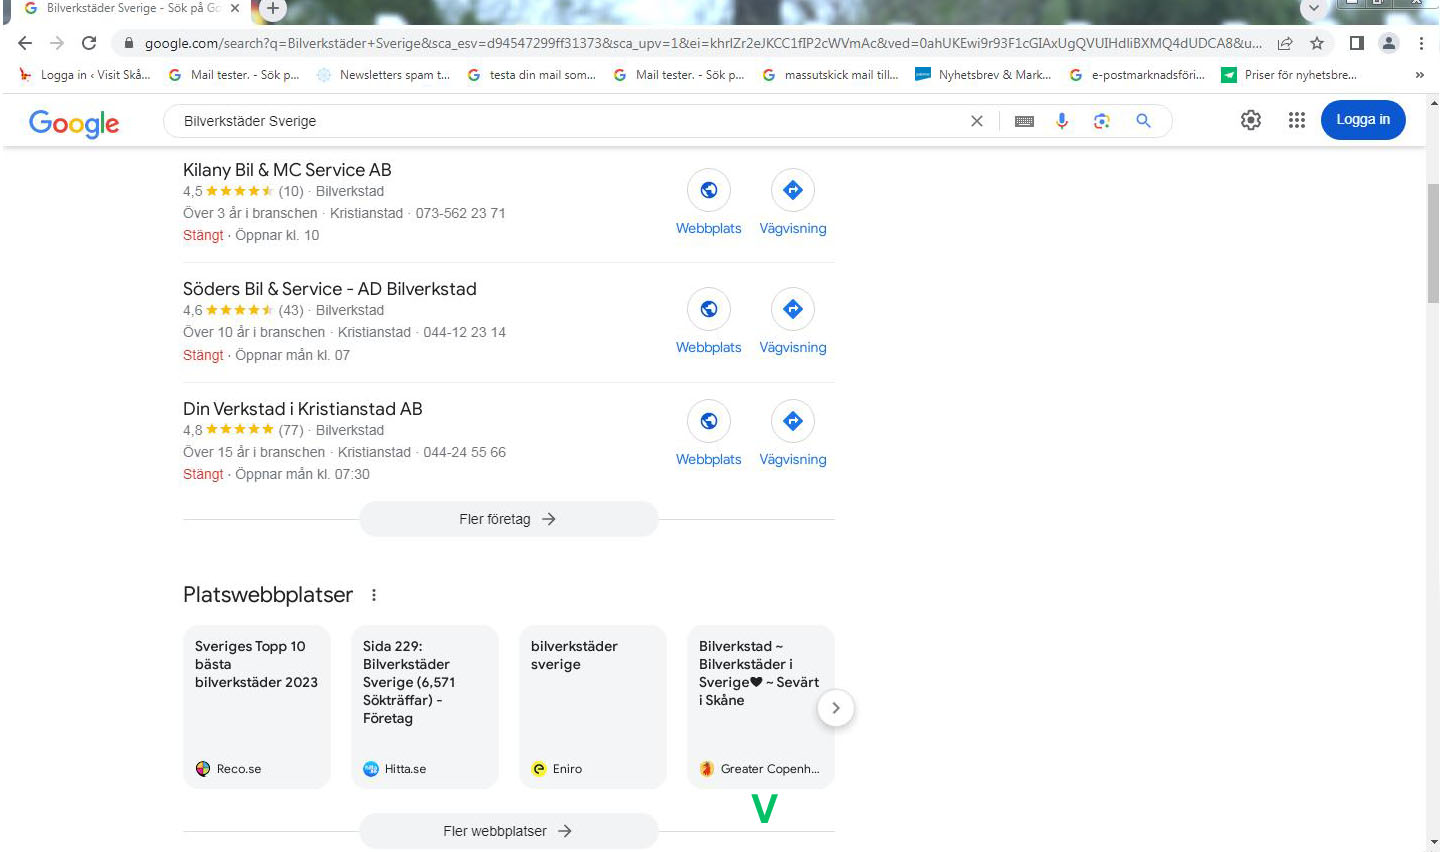Open the Logga in Visit Skå... bookmark

[85, 75]
